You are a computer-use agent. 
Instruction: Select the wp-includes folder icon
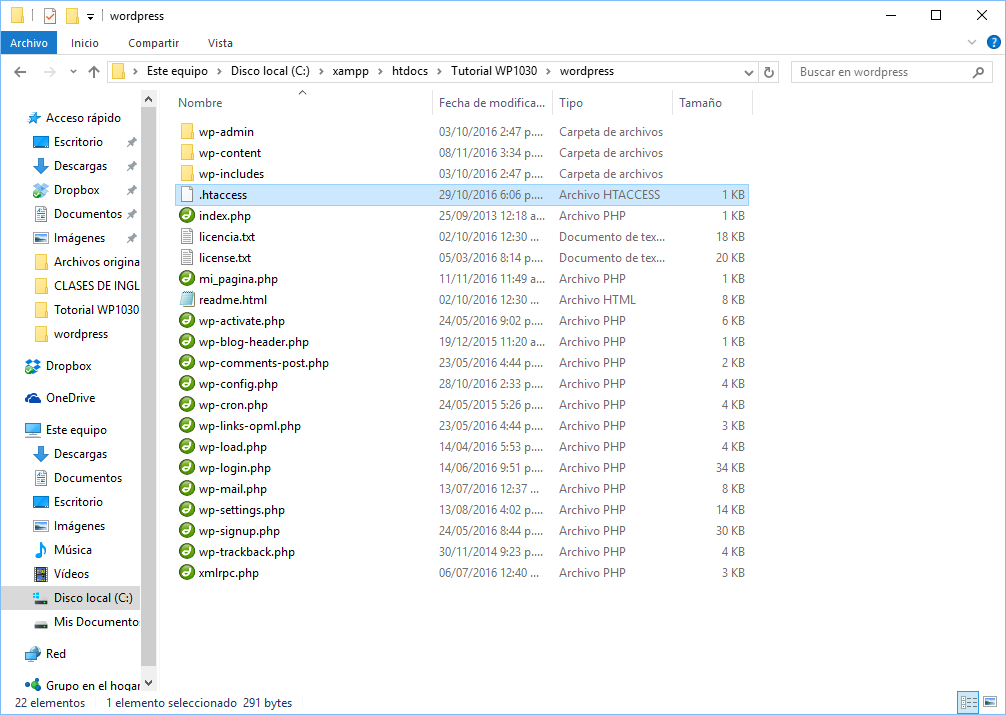coord(187,174)
